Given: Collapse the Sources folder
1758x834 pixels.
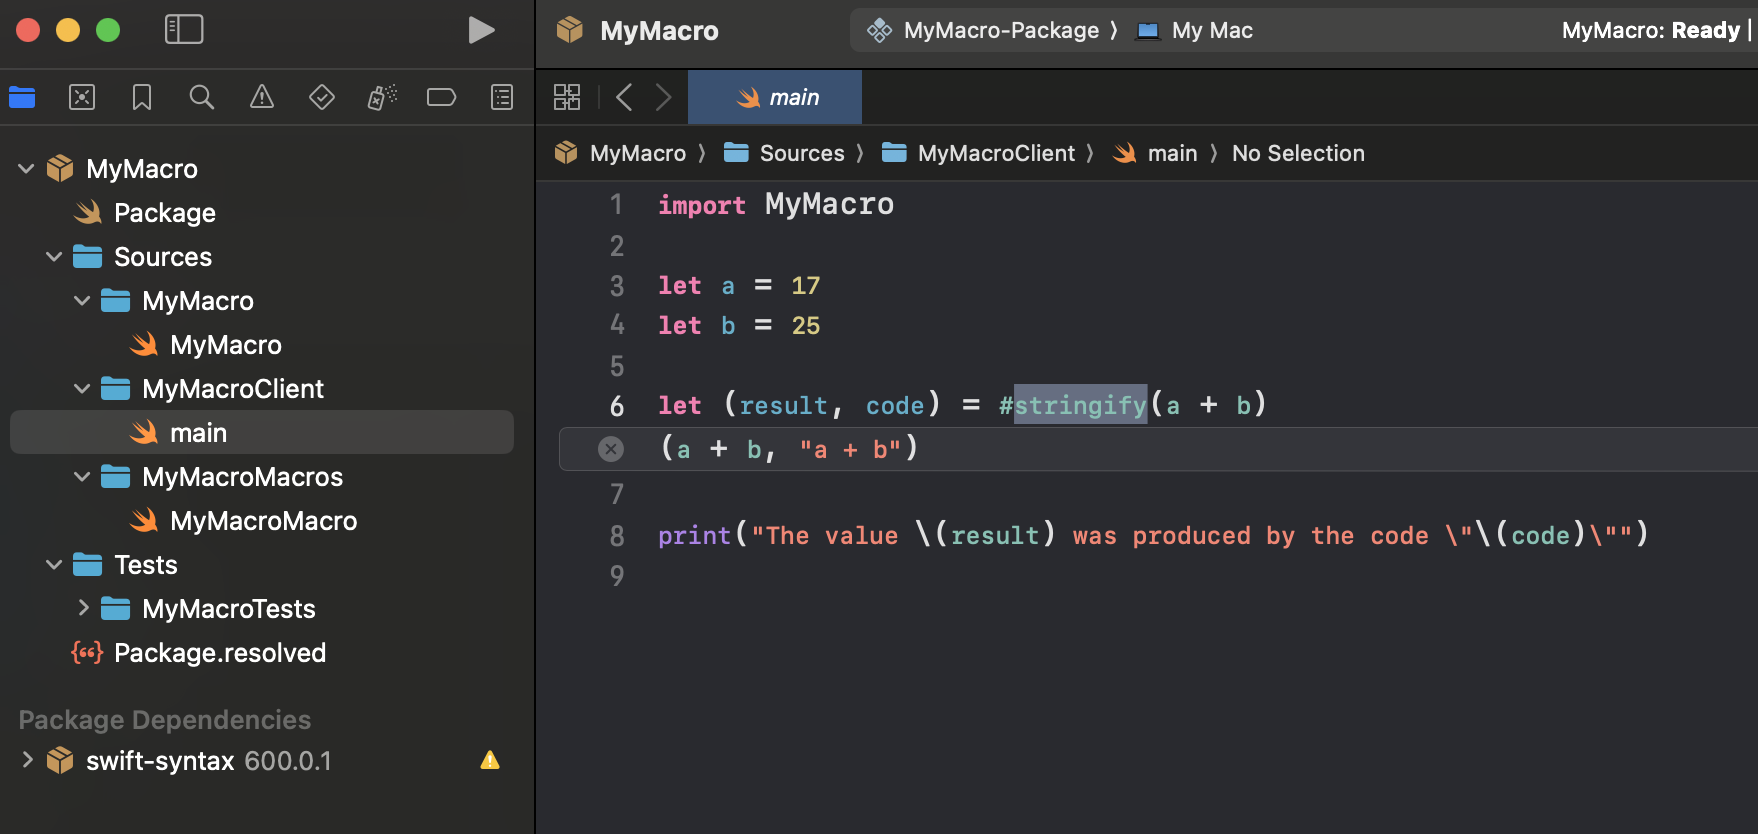Looking at the screenshot, I should [x=54, y=256].
